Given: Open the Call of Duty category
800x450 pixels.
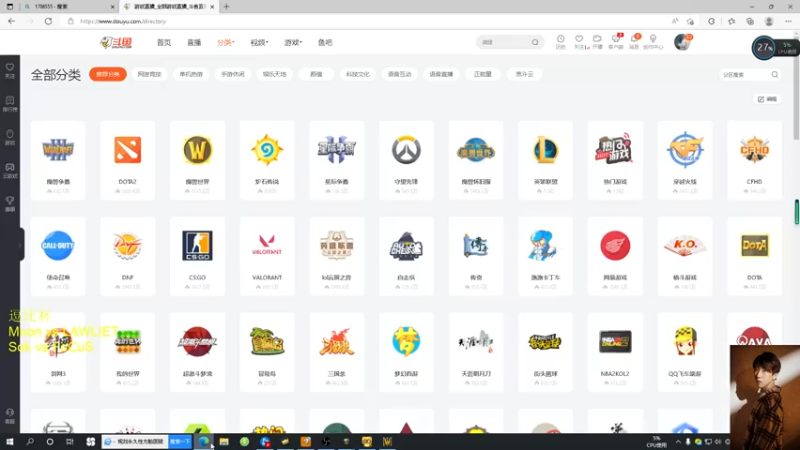Looking at the screenshot, I should point(58,256).
